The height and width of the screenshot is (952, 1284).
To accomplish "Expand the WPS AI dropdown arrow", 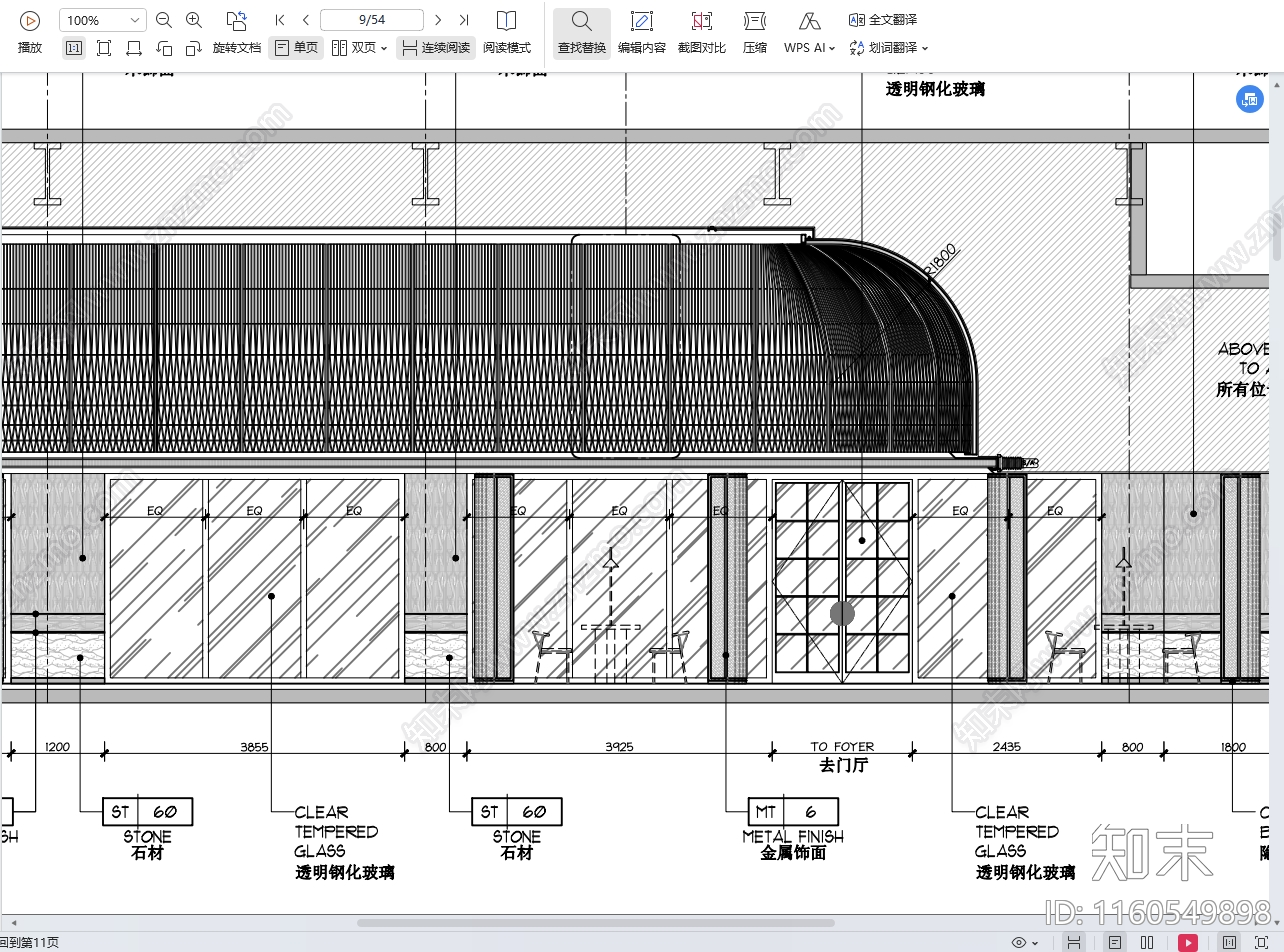I will [832, 48].
